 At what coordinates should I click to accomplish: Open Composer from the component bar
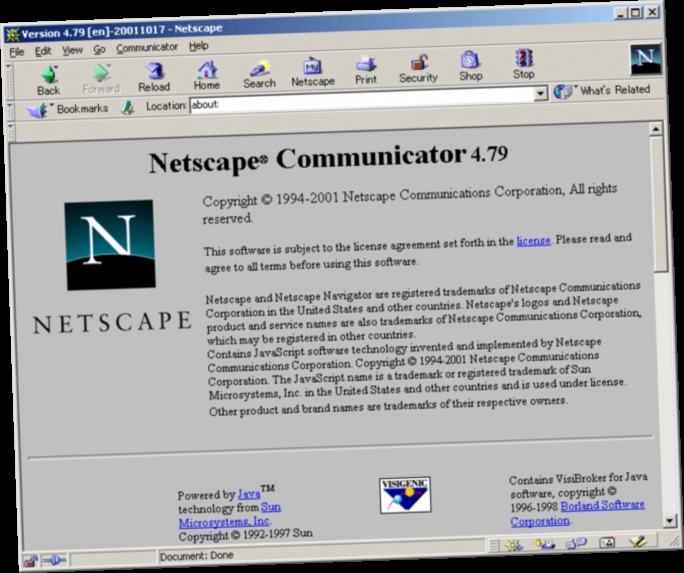tap(638, 542)
